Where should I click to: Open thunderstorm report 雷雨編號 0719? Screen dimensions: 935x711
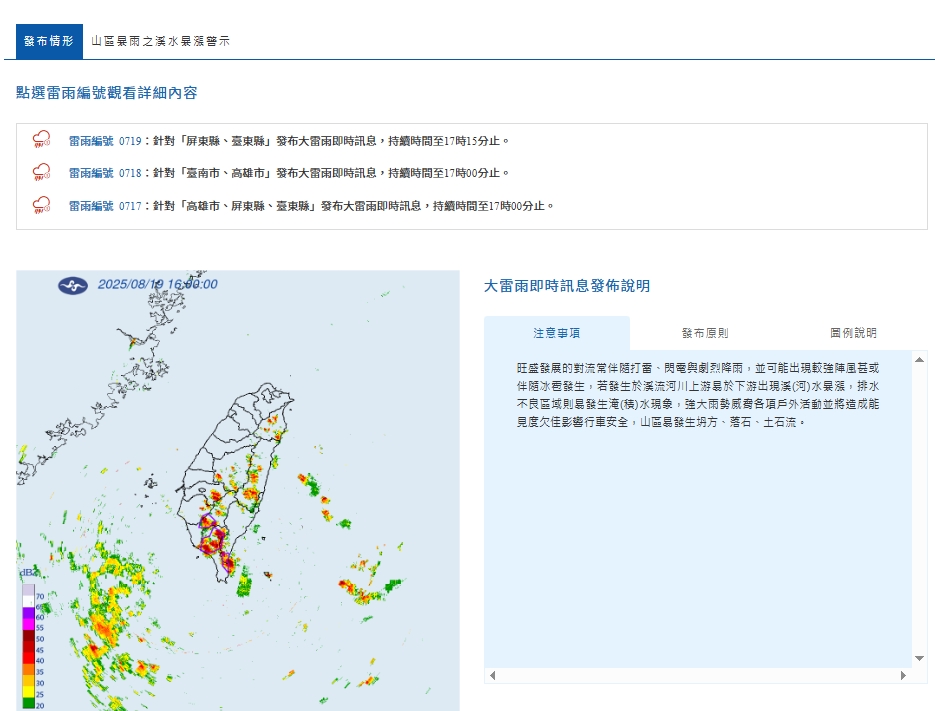(105, 141)
